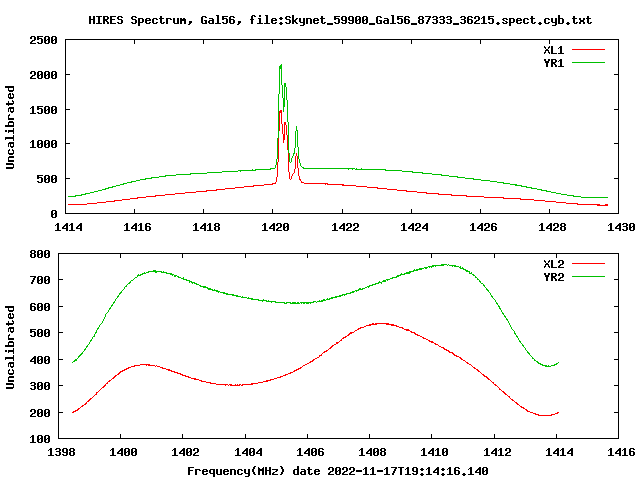Image resolution: width=640 pixels, height=480 pixels.
Task: Click the 300 y-axis label in bottom plot
Action: click(x=40, y=386)
